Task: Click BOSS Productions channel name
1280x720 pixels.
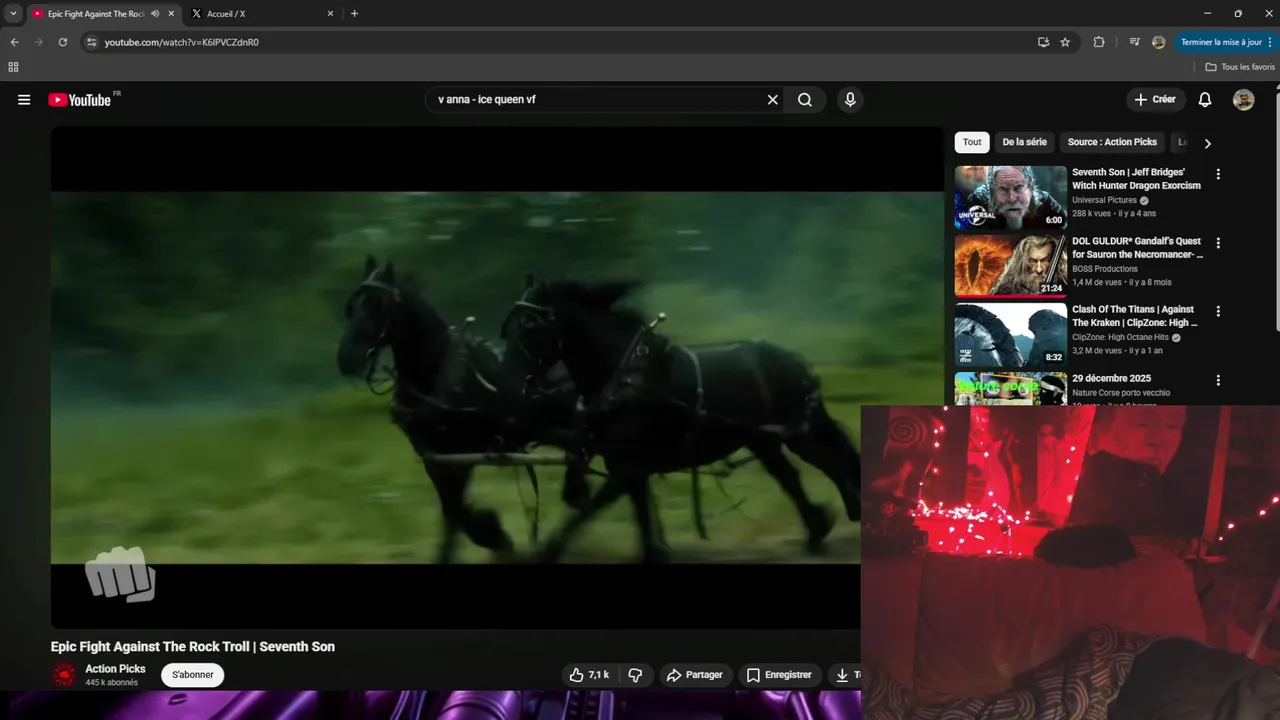Action: point(1105,269)
